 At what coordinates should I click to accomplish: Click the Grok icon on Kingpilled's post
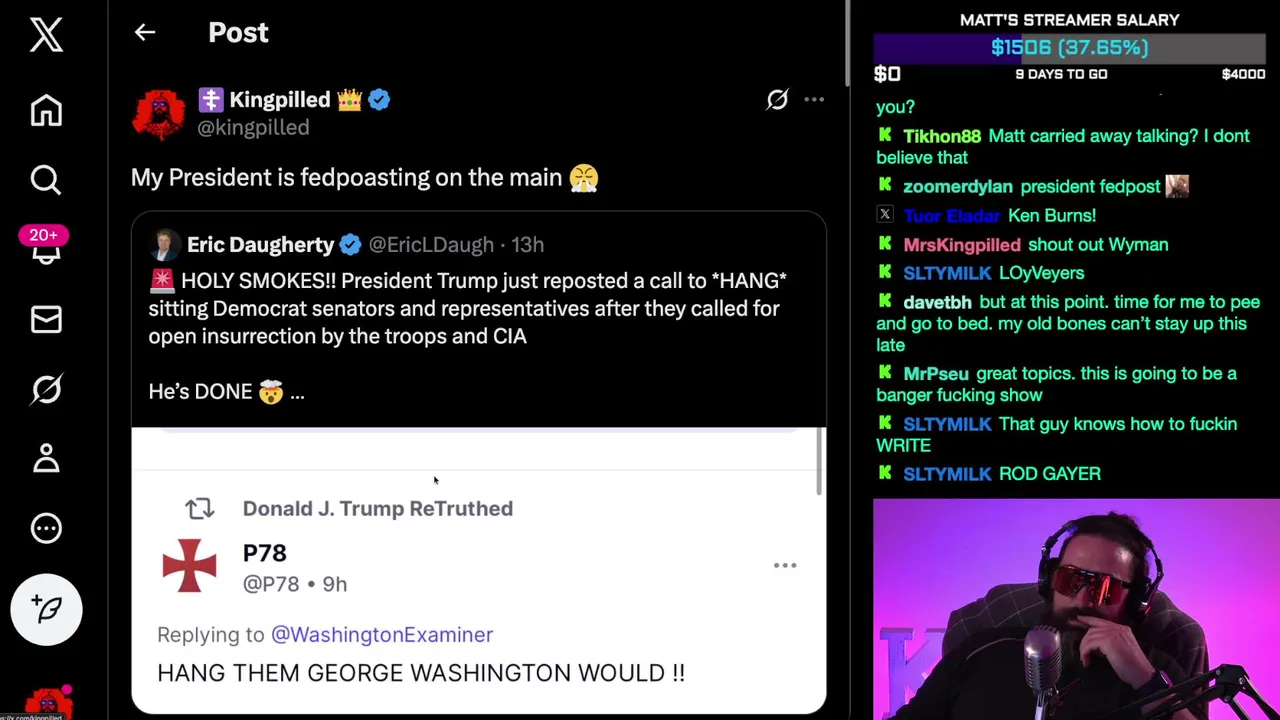point(777,99)
